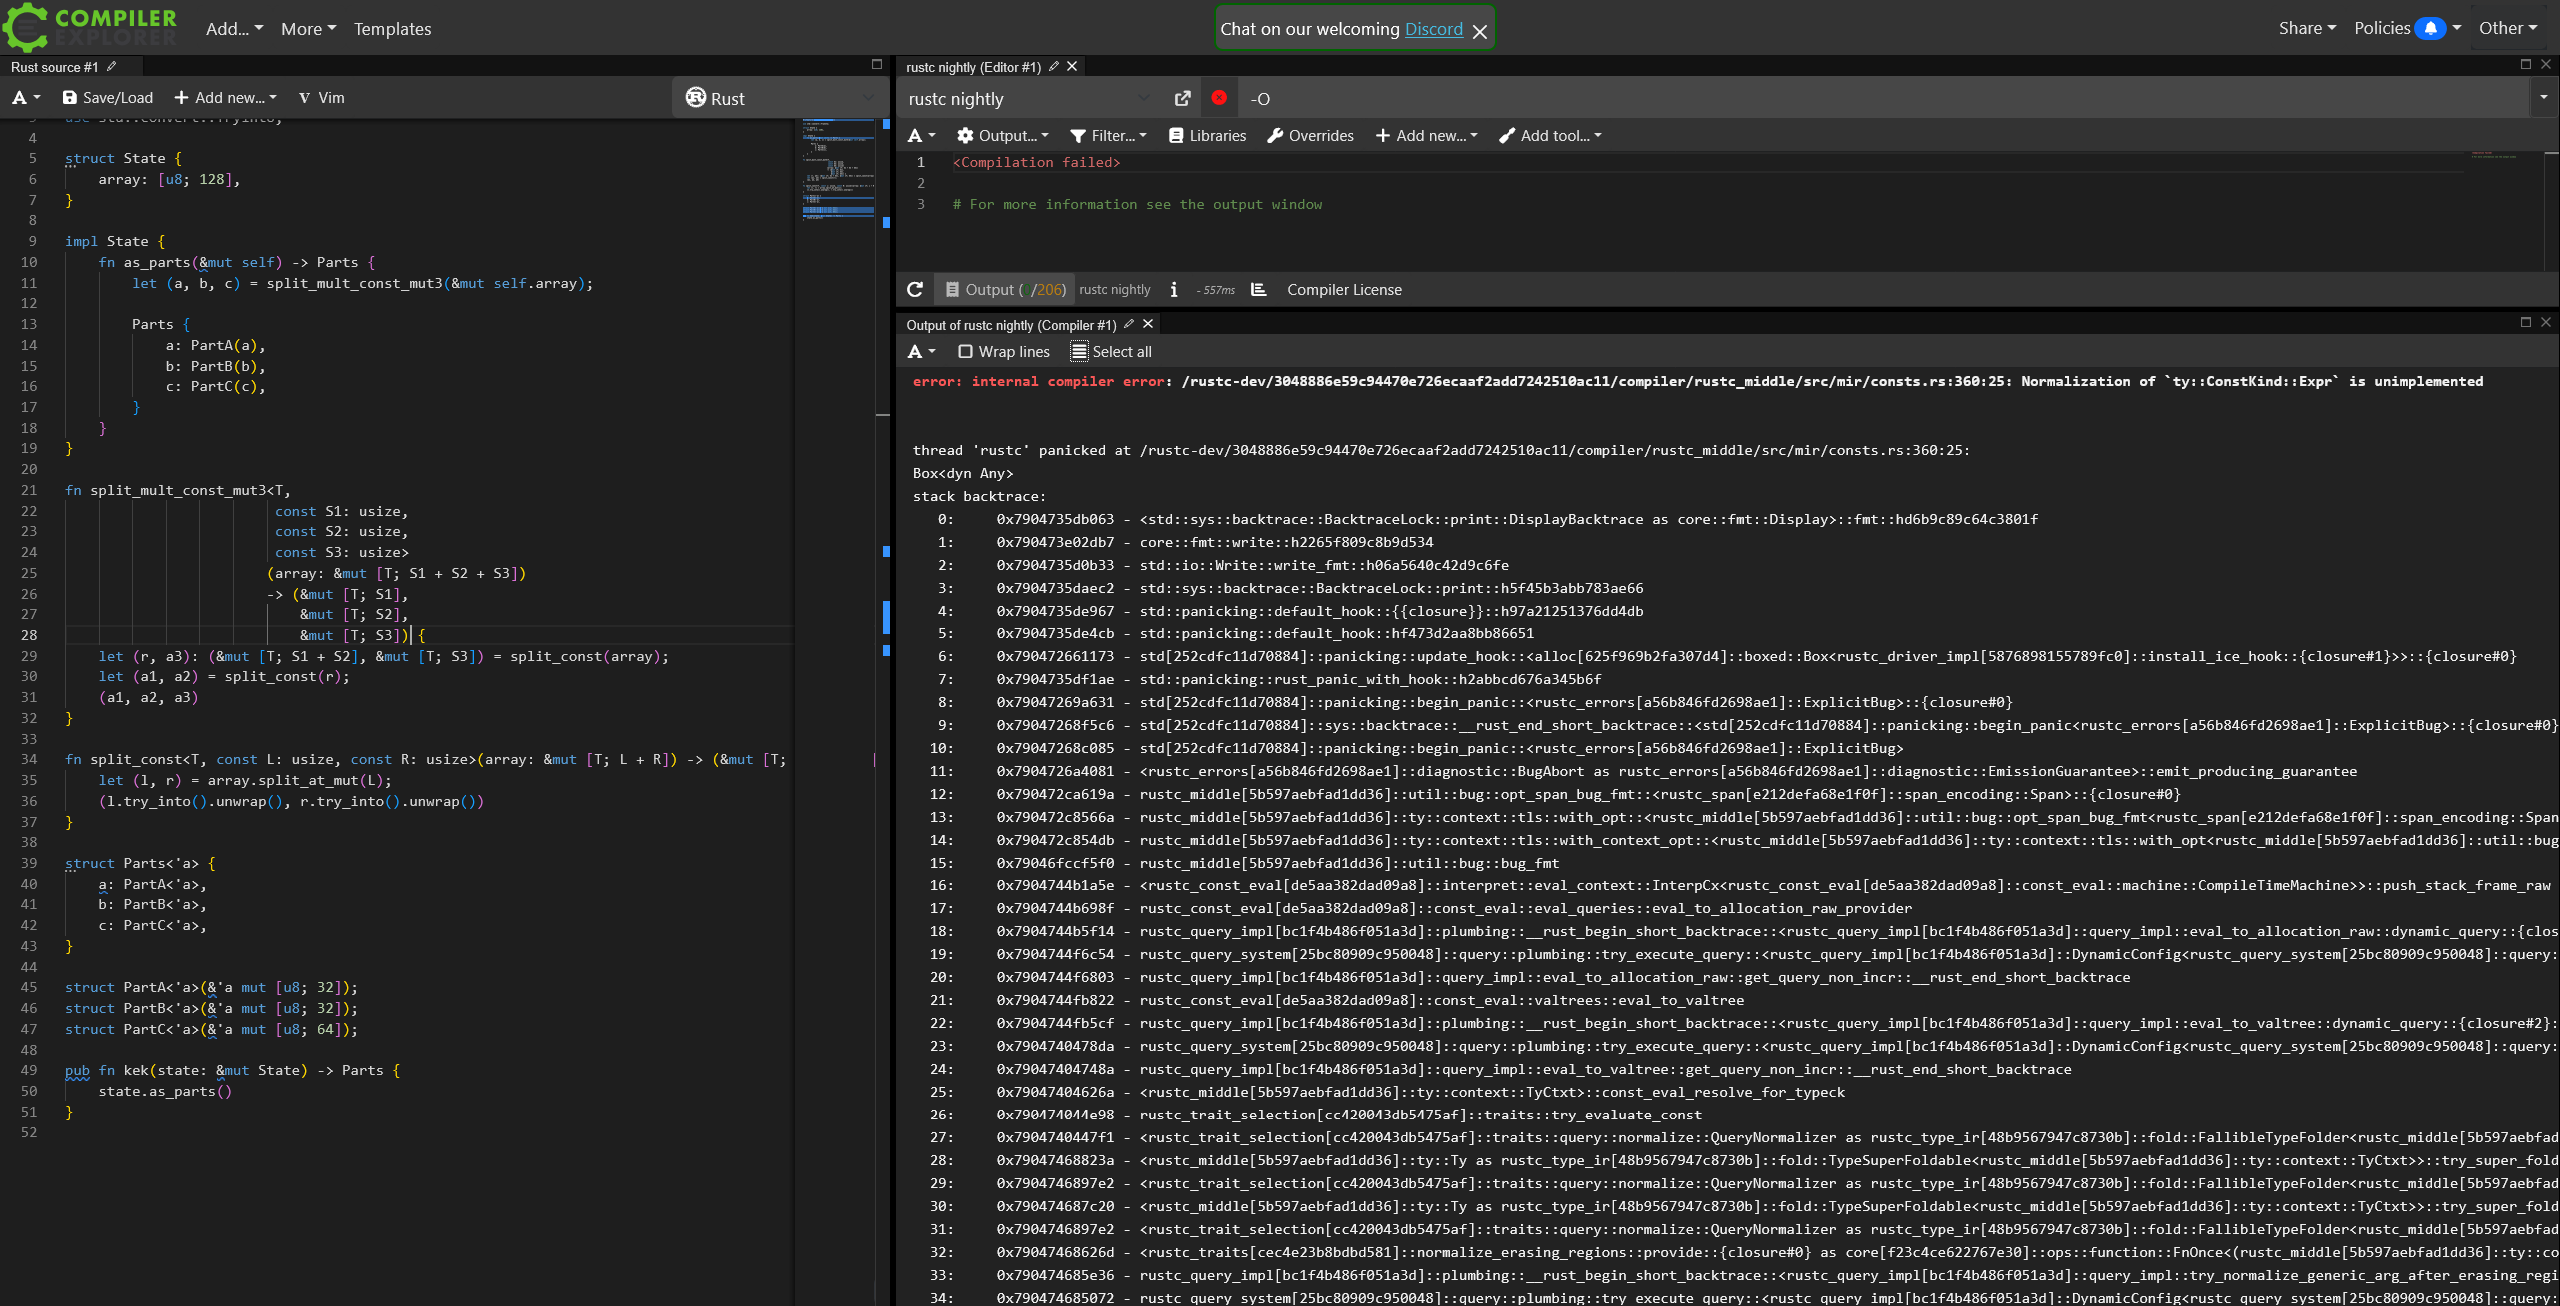
Task: Click pencil icon on rustc nightly tab
Action: (x=1054, y=66)
